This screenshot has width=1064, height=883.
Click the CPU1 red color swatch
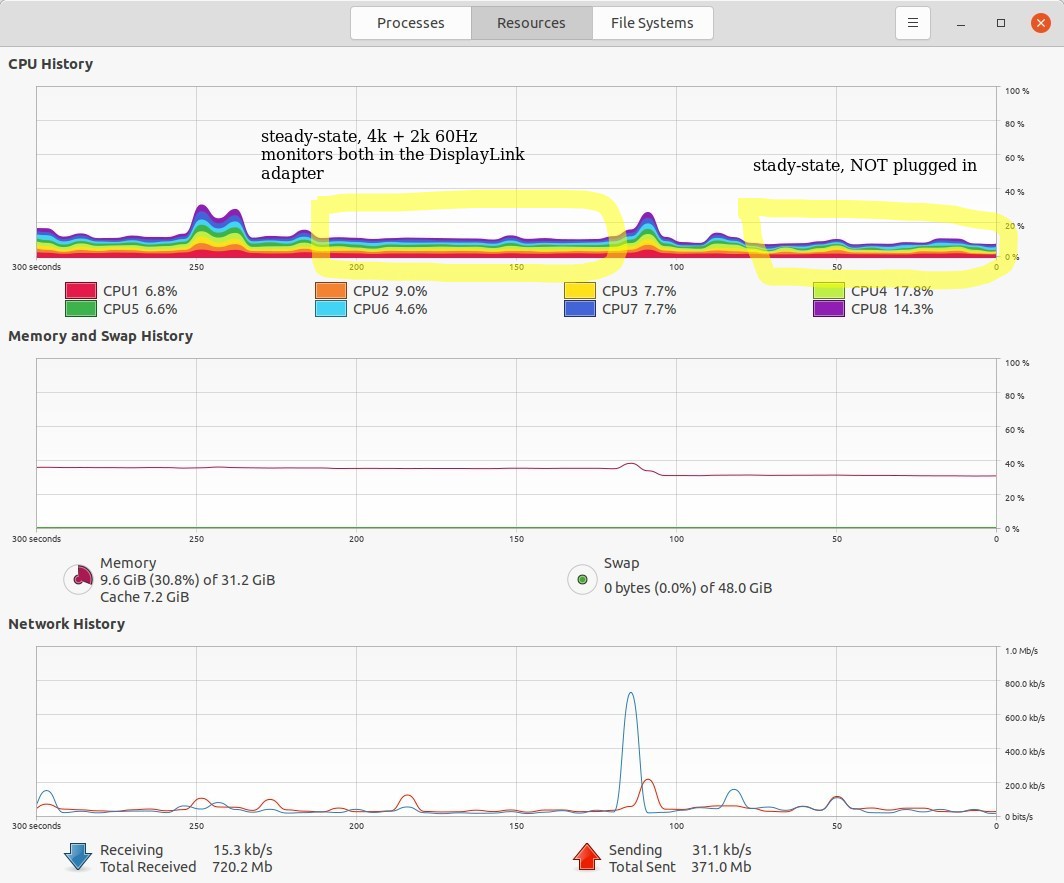pyautogui.click(x=80, y=291)
